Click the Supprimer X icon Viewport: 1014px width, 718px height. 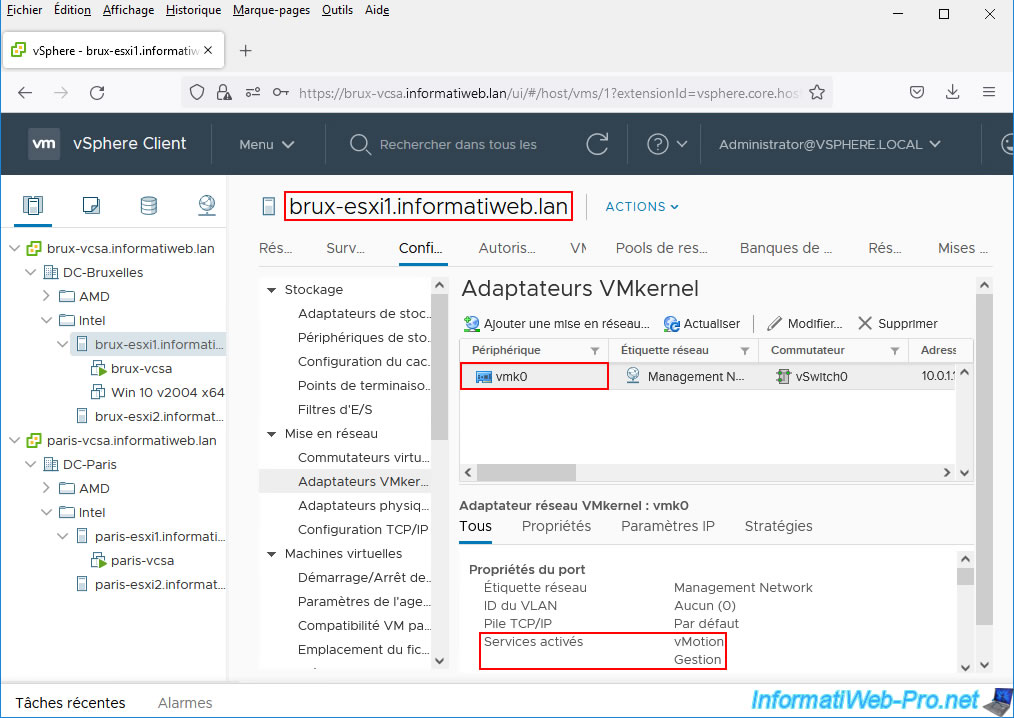point(865,324)
